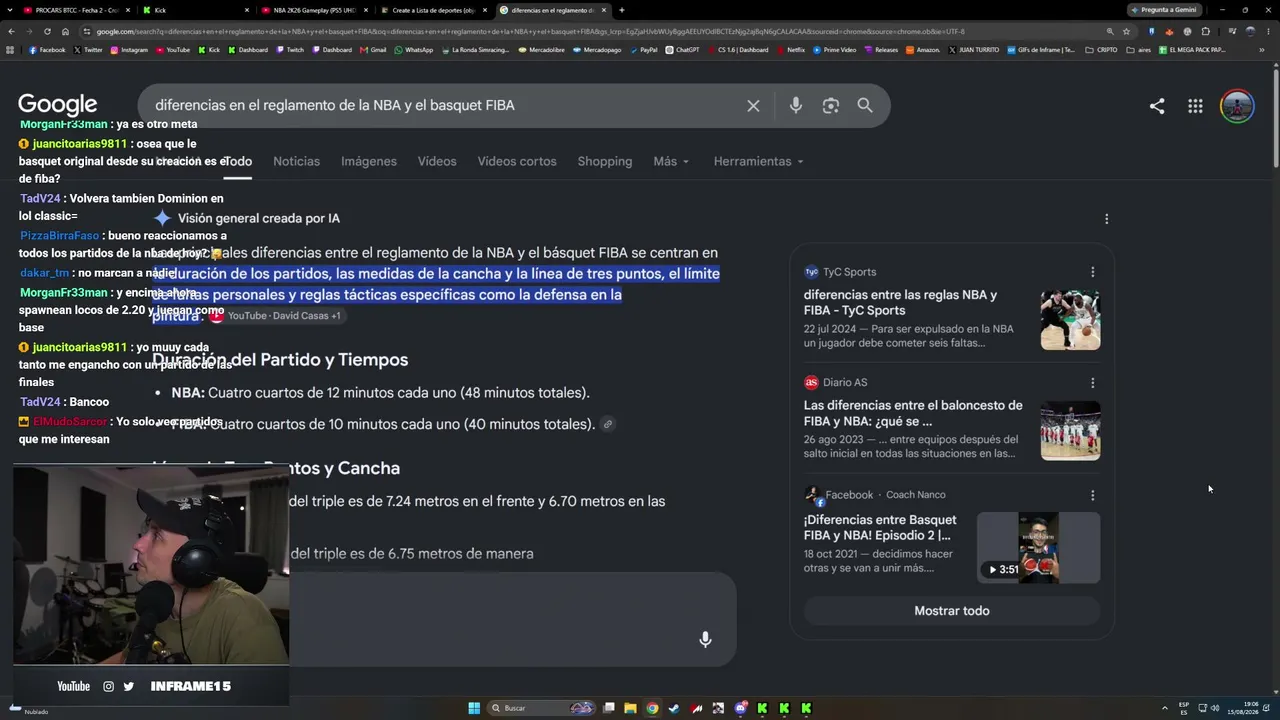This screenshot has width=1280, height=720.
Task: Submit the search with the magnifier icon
Action: coord(865,105)
